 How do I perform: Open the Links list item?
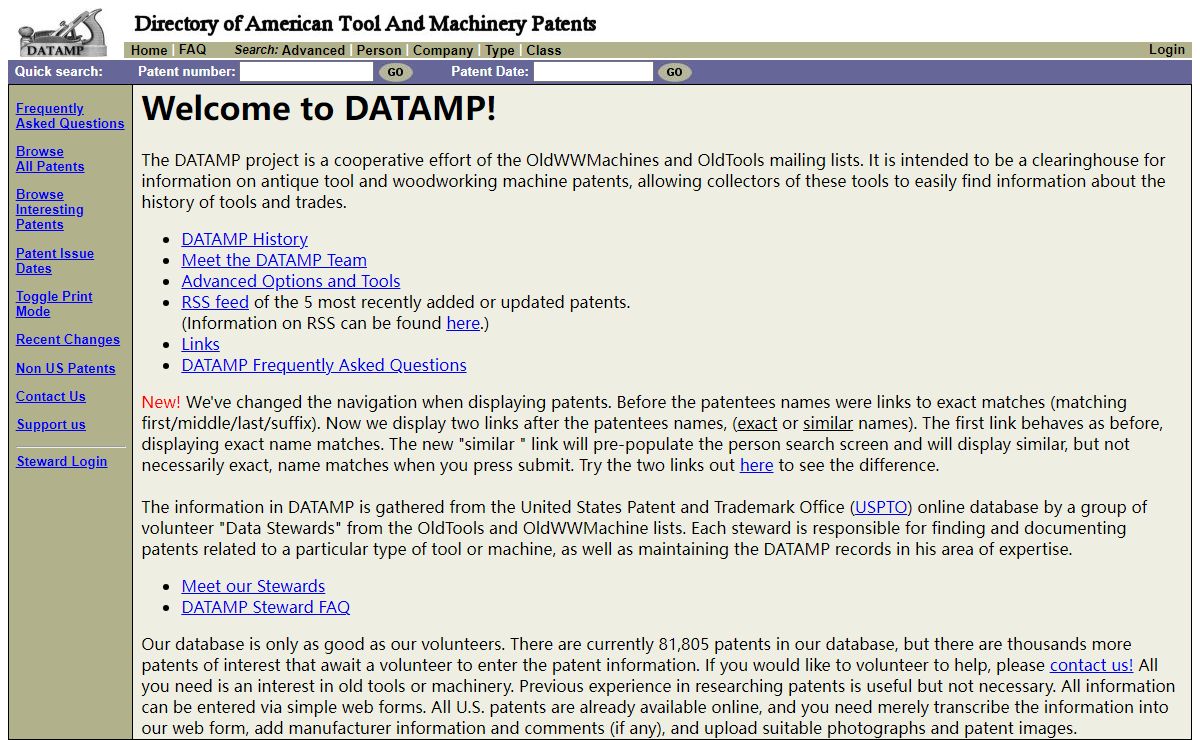201,344
